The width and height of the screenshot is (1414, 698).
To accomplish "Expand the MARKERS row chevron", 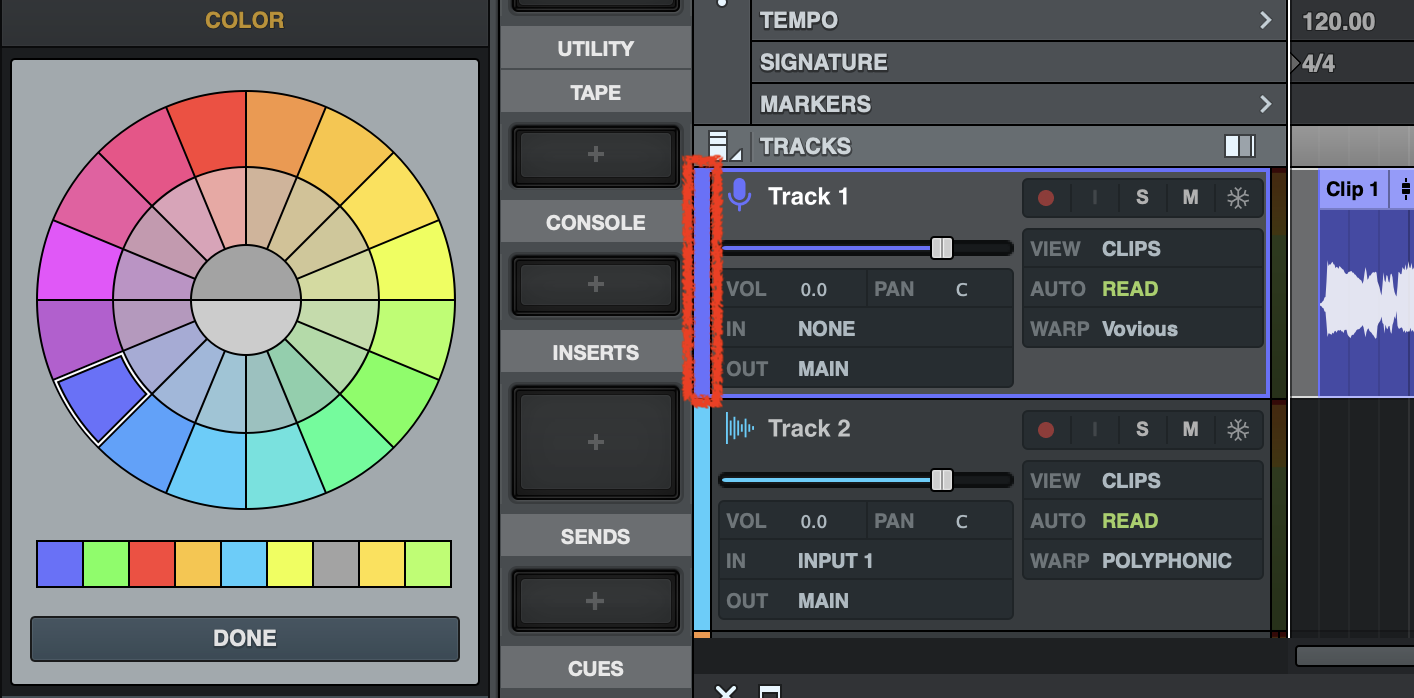I will pos(1266,104).
